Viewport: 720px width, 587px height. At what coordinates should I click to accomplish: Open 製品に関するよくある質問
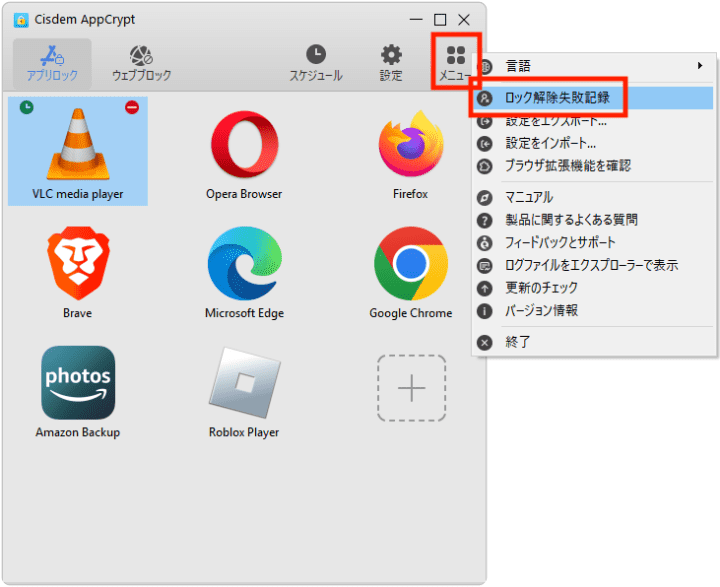tap(594, 220)
